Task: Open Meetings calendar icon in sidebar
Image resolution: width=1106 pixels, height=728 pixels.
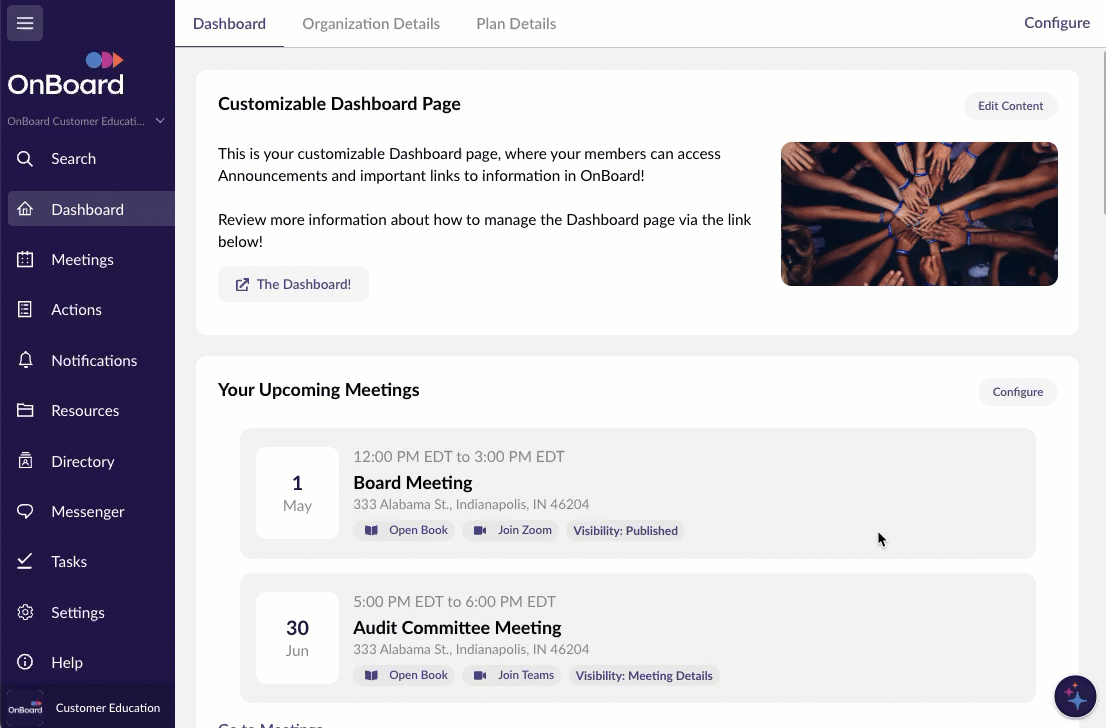Action: 26,260
